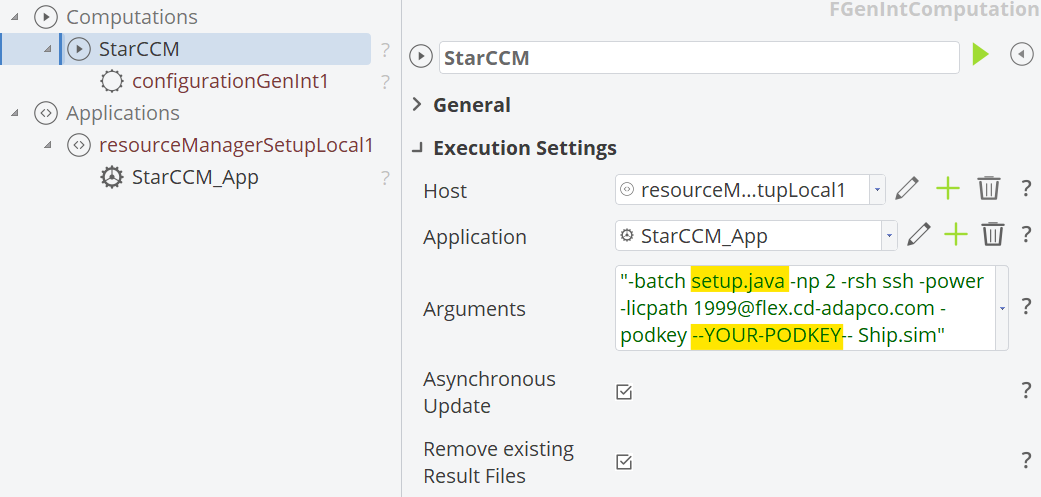Click the StarCCM_App gear icon in tree

(112, 177)
